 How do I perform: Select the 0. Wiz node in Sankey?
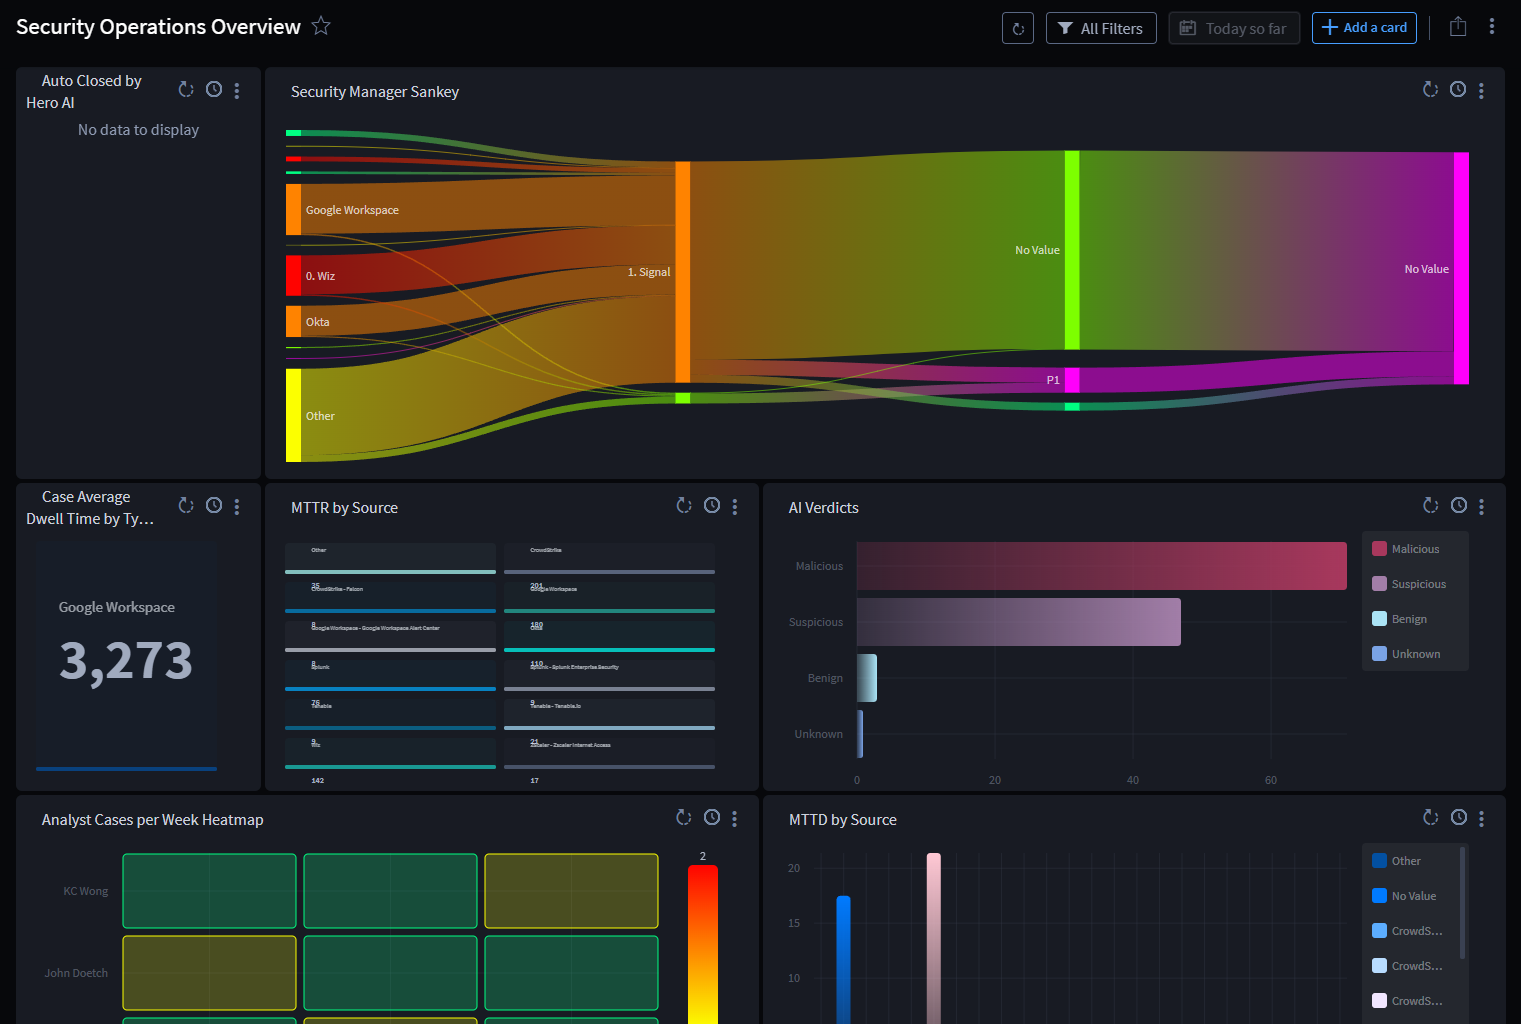click(293, 276)
